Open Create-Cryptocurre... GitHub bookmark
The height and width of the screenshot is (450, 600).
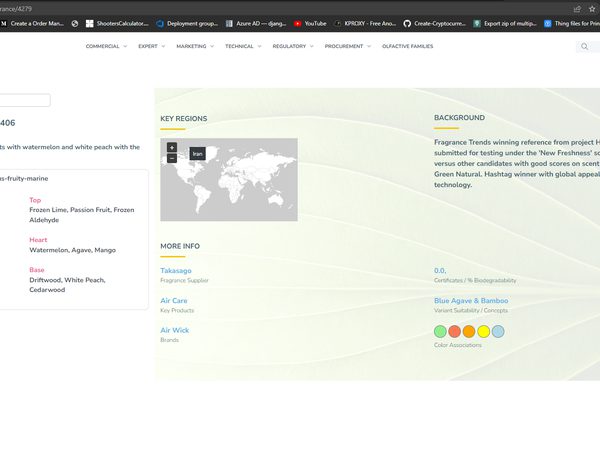pos(434,23)
